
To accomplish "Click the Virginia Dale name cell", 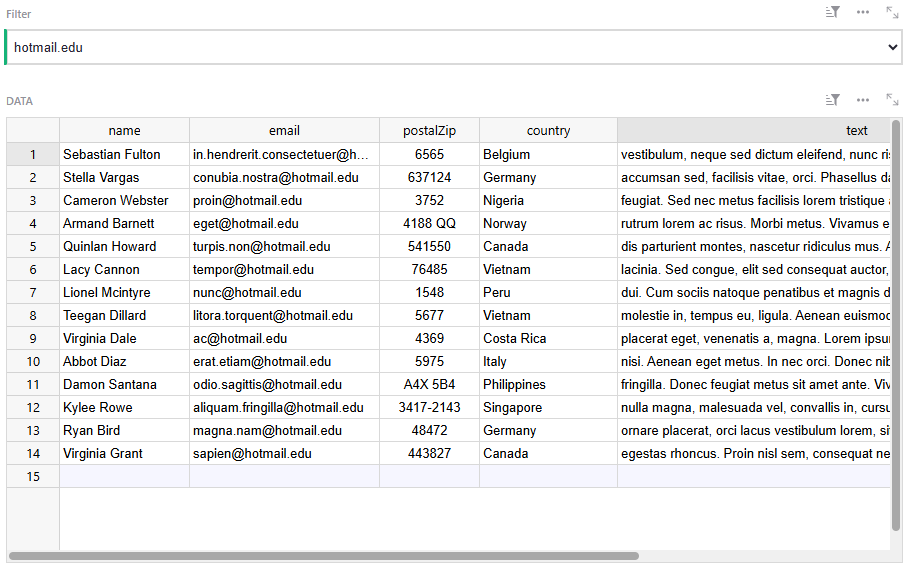I will point(124,338).
